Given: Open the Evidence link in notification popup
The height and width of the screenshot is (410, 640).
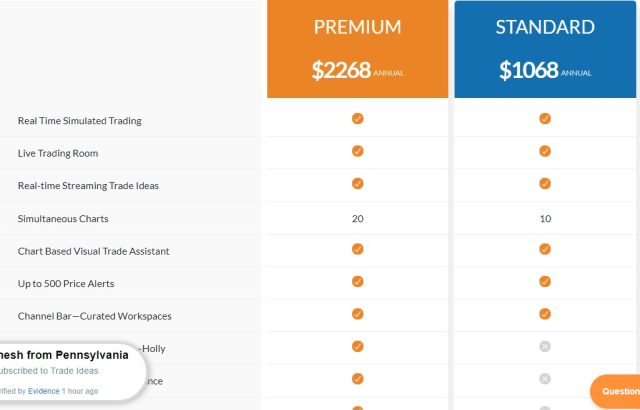Looking at the screenshot, I should (x=43, y=391).
